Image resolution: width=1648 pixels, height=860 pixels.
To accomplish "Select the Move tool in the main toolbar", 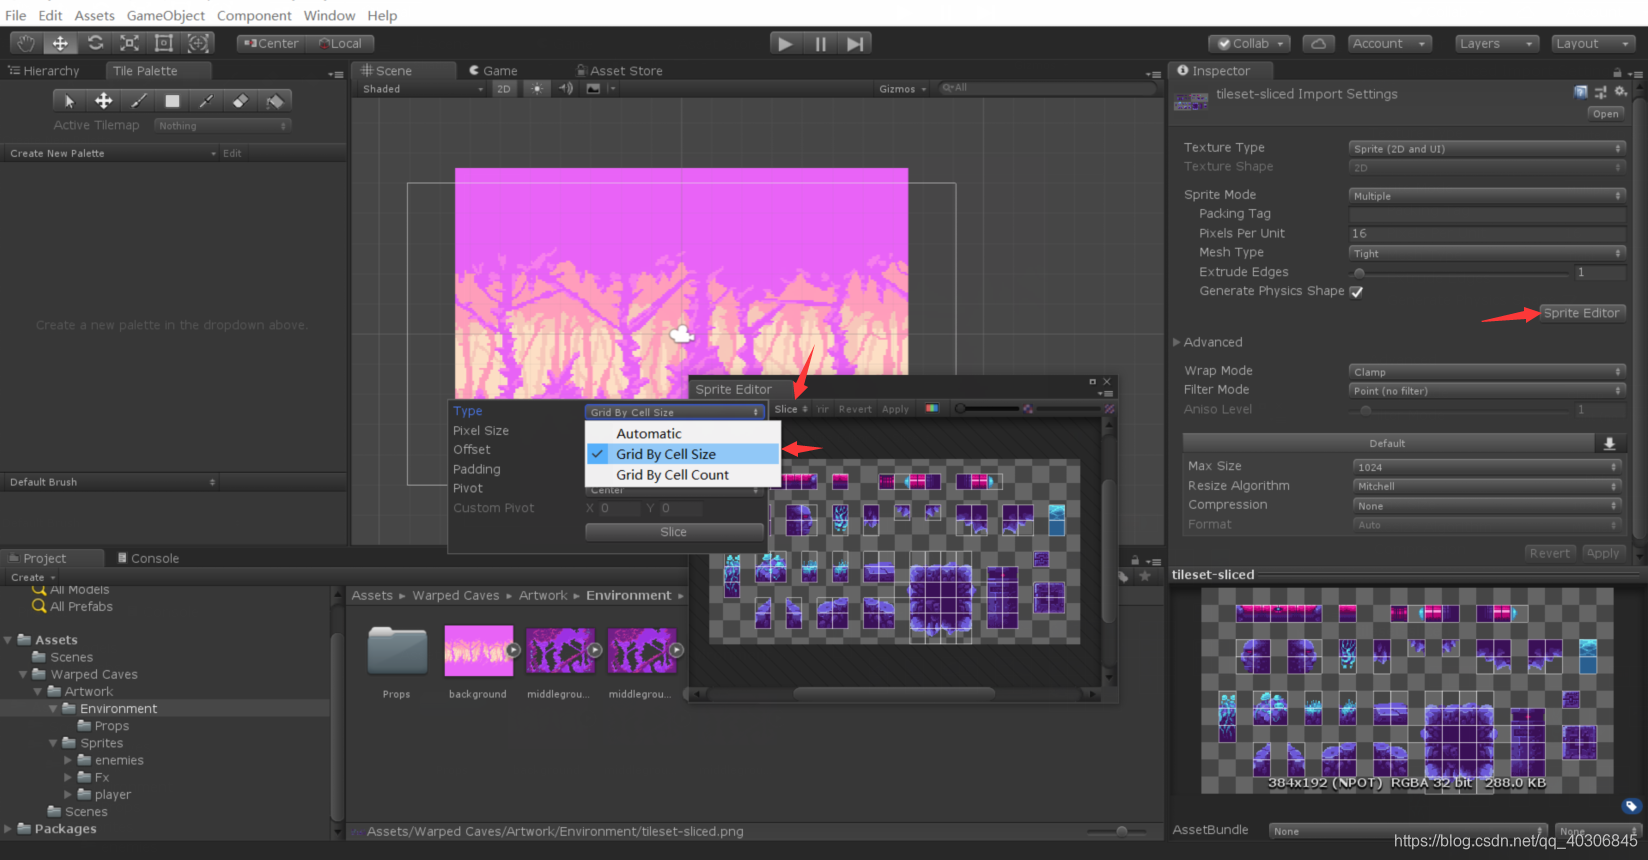I will click(60, 43).
